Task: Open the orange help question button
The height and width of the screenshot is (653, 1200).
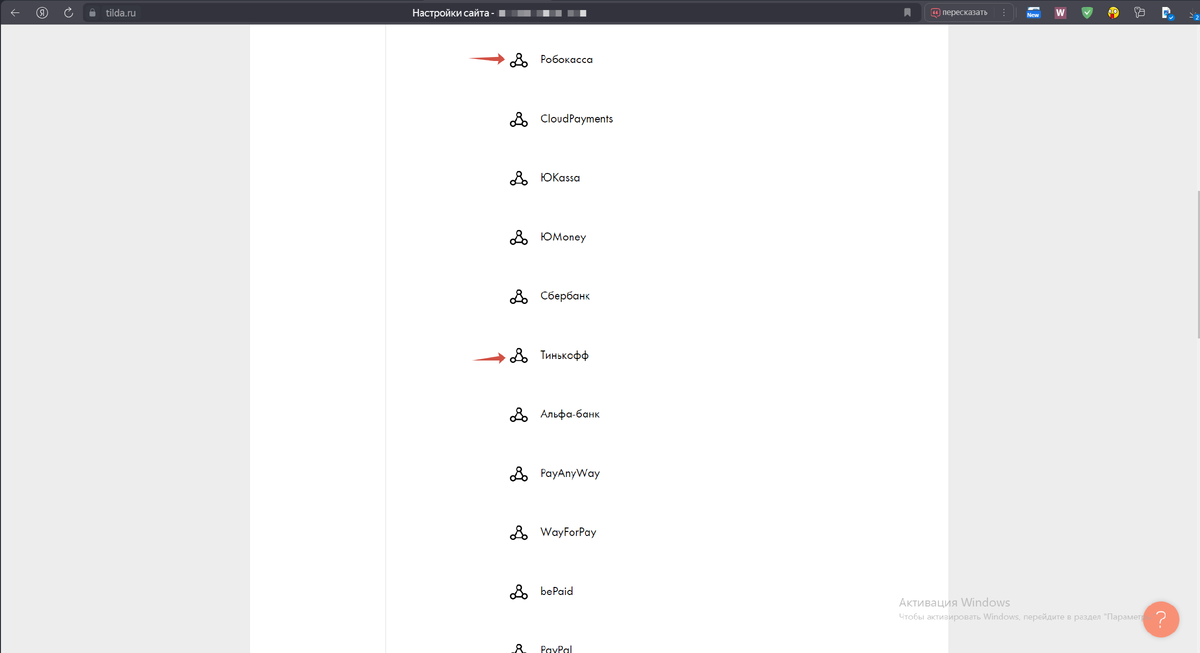Action: point(1161,619)
